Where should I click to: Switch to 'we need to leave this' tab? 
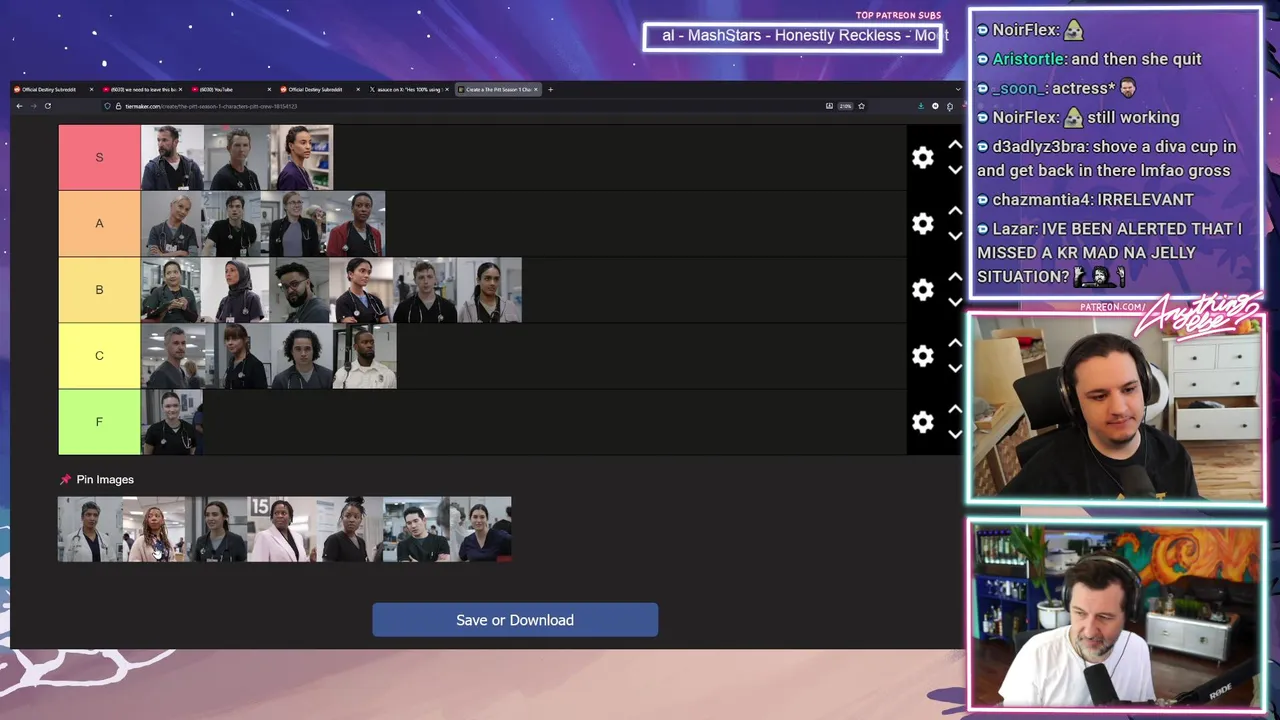coord(143,89)
